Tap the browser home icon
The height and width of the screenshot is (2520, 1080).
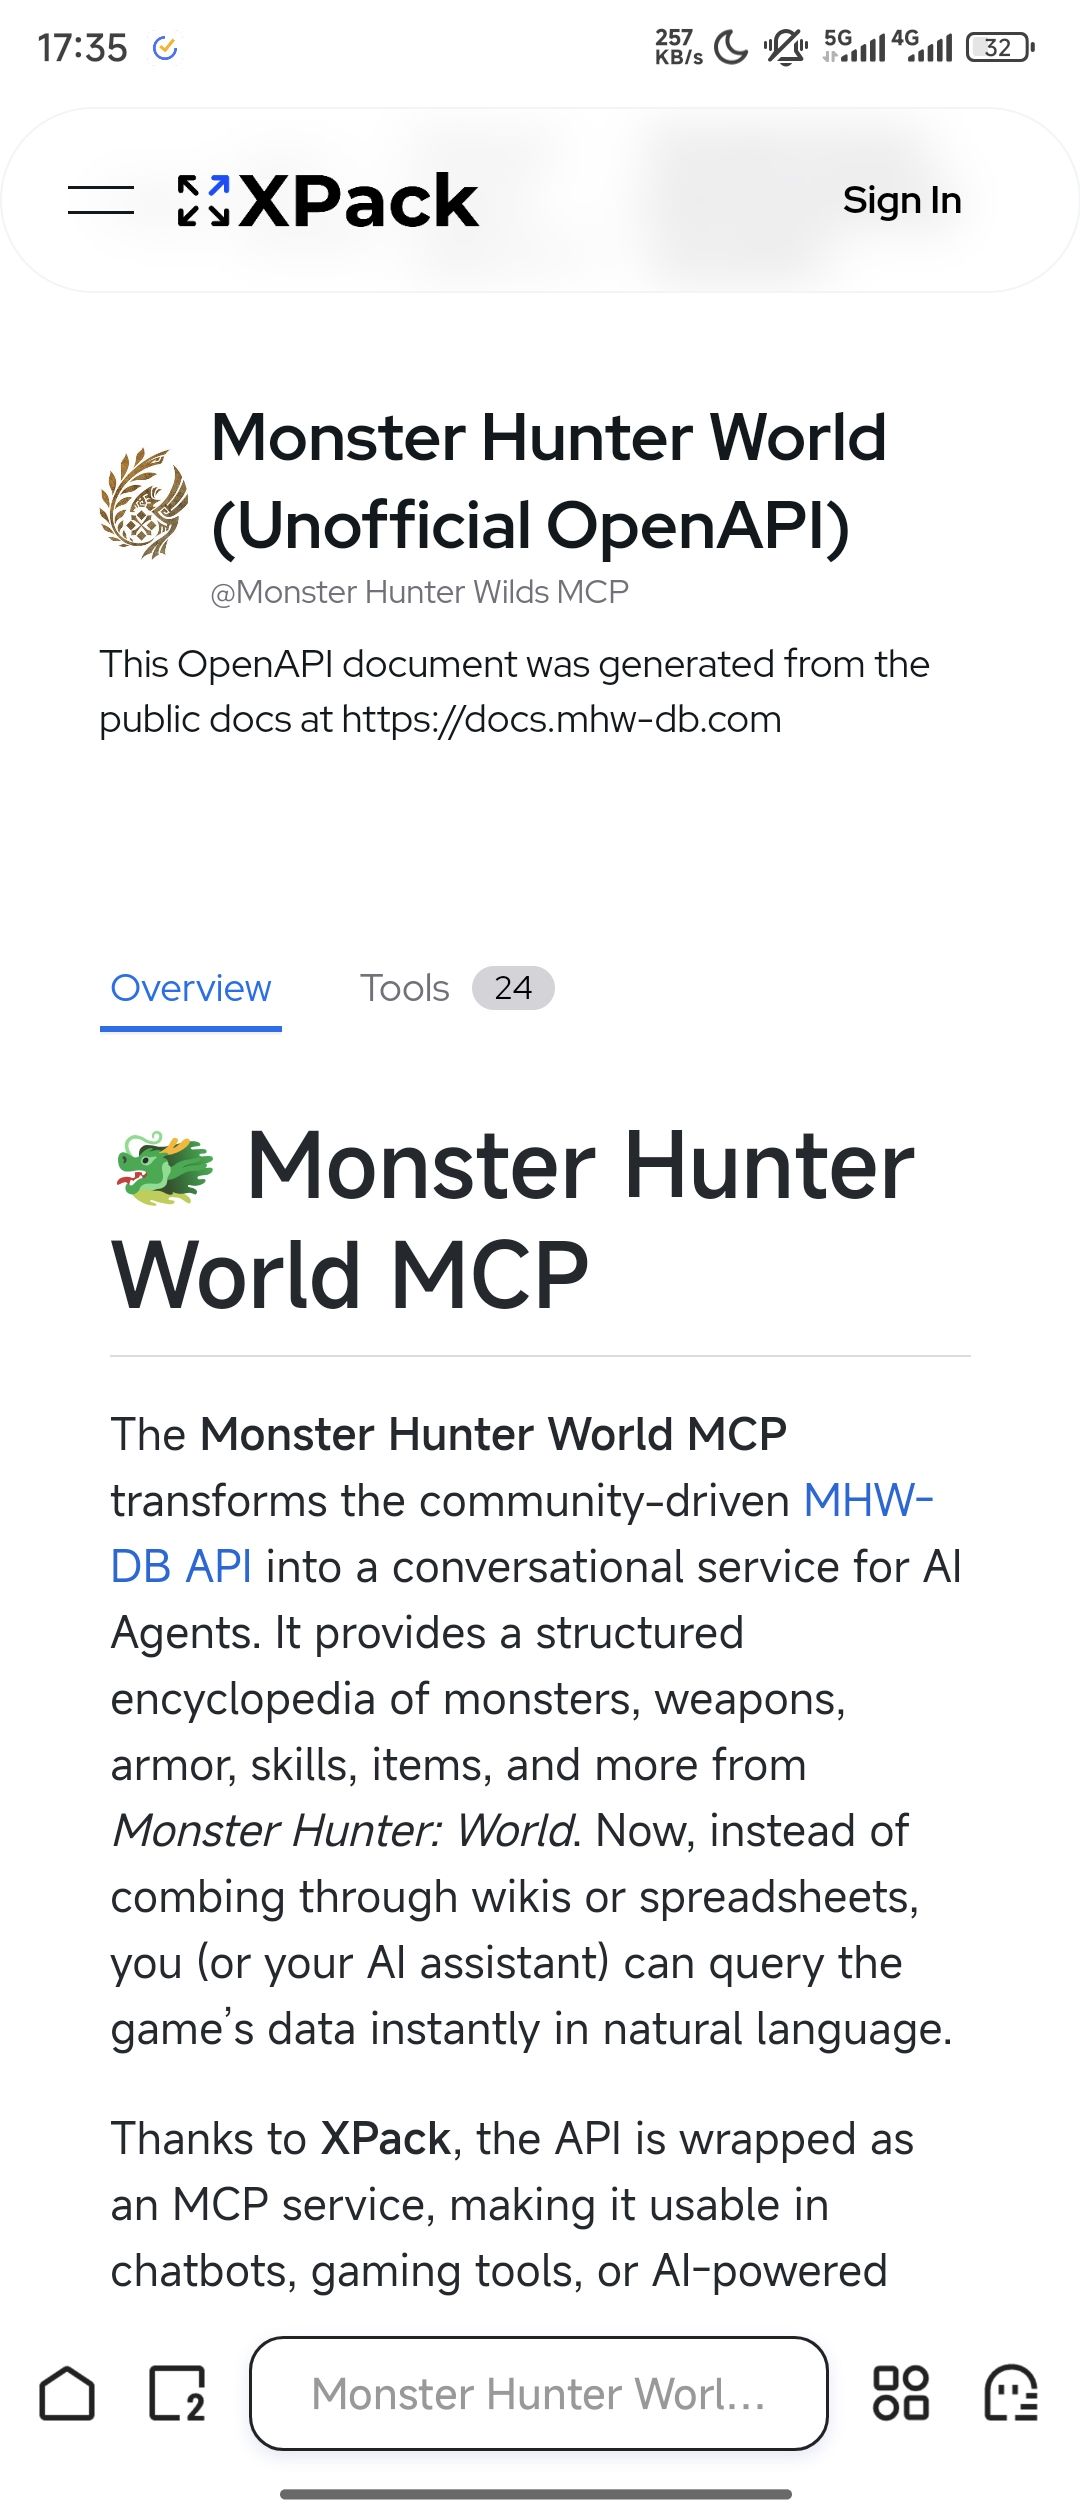[x=67, y=2394]
